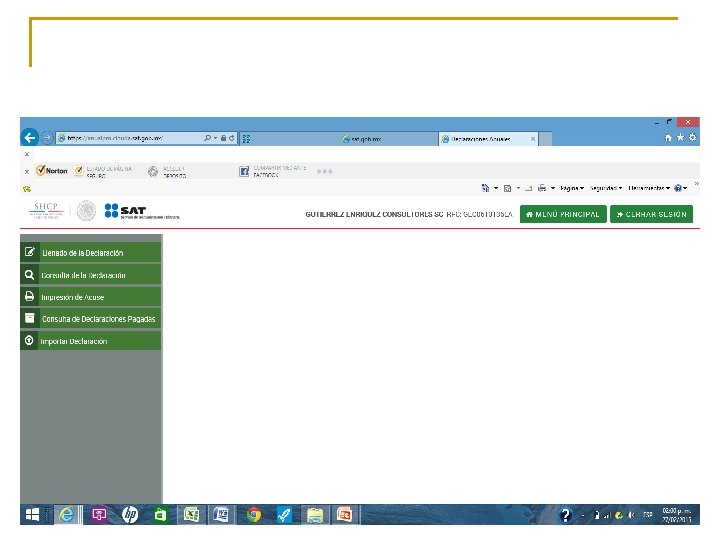Click the volume speaker tray icon
This screenshot has height=540, width=720.
tap(631, 515)
